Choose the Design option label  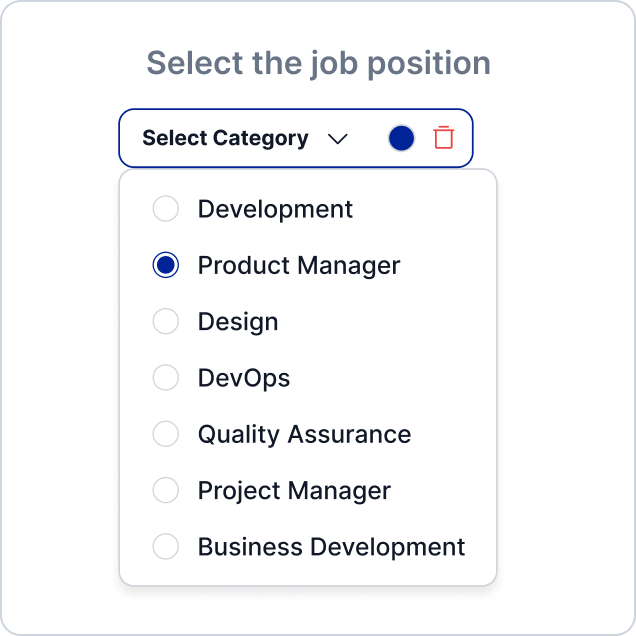(x=238, y=322)
